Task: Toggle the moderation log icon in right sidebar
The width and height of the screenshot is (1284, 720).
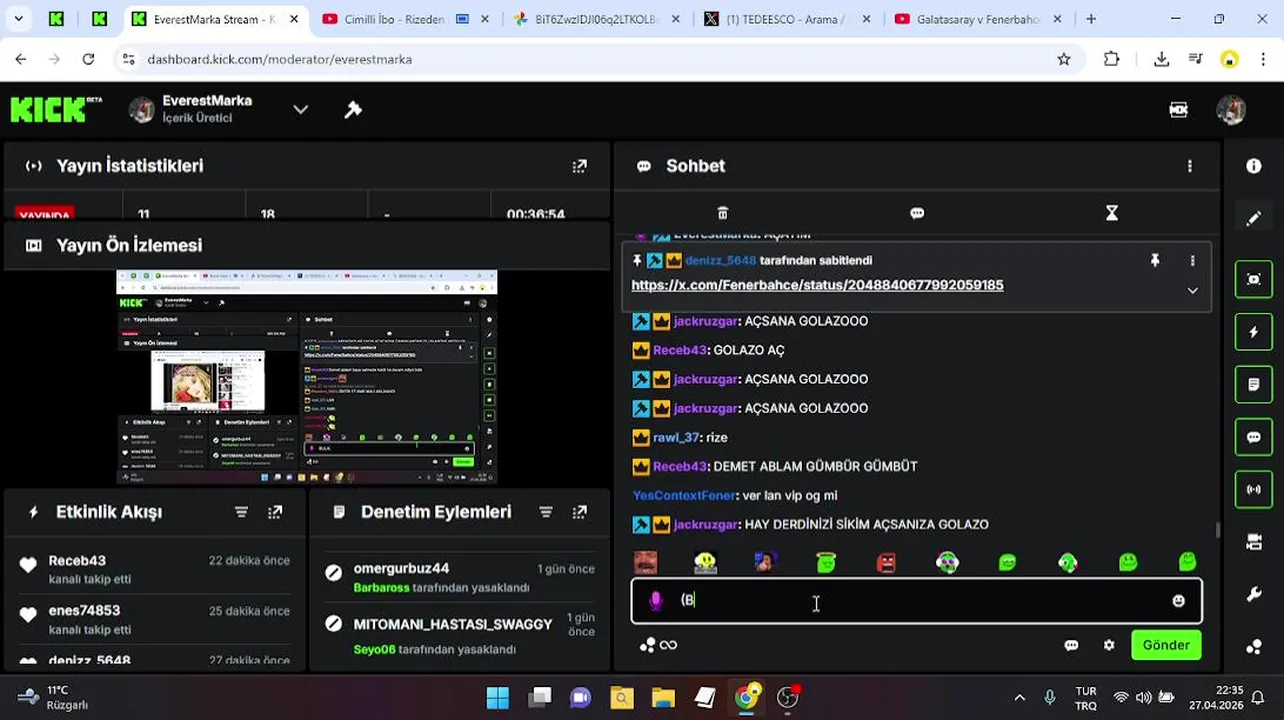Action: click(1253, 384)
